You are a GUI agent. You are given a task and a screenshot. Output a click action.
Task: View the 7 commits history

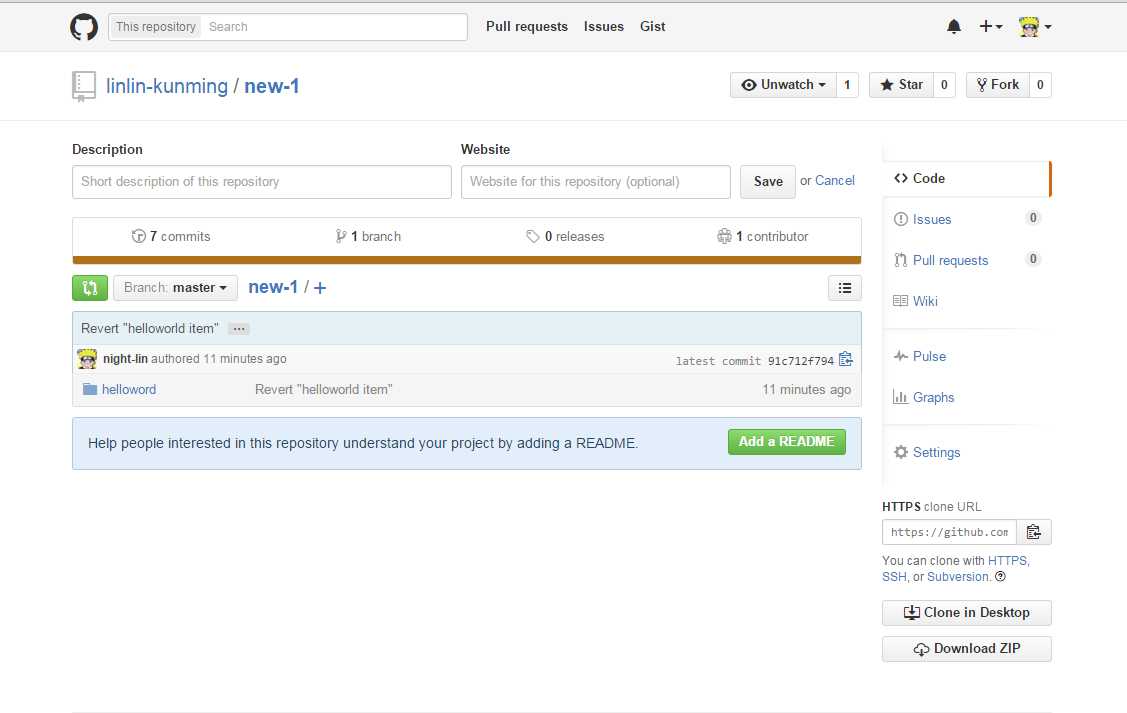(171, 236)
